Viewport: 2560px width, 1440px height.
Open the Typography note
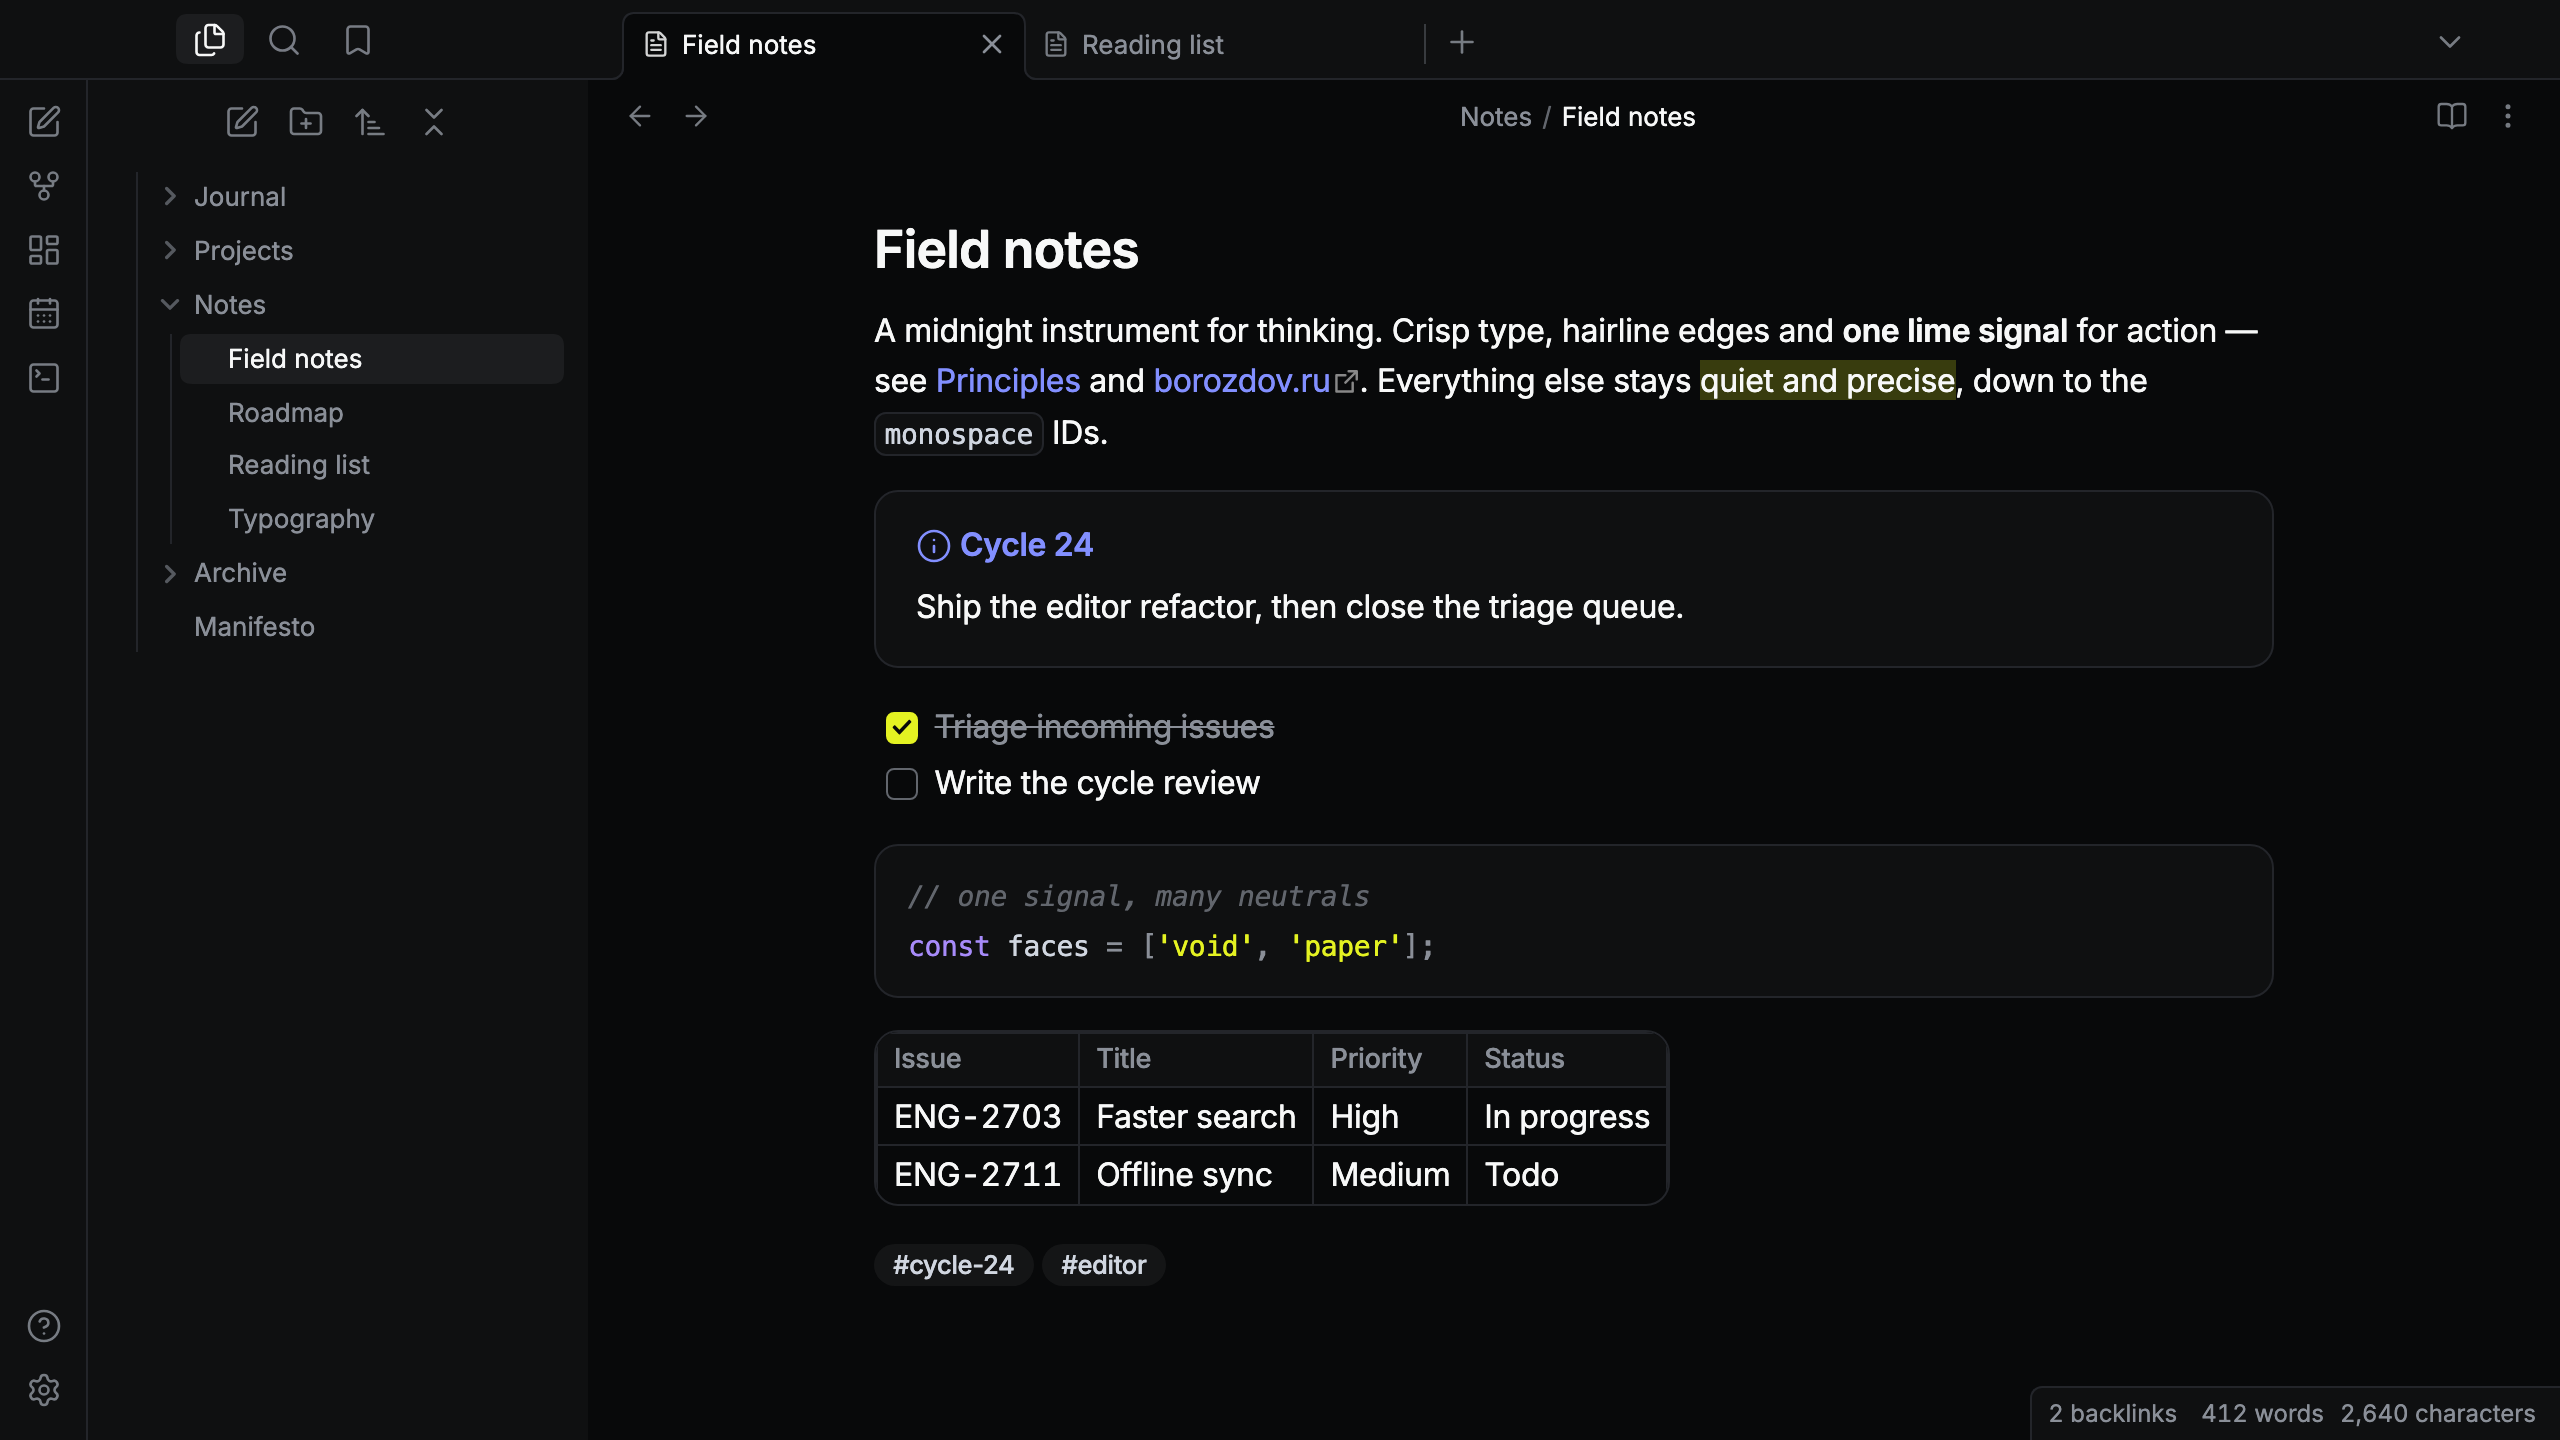(301, 519)
